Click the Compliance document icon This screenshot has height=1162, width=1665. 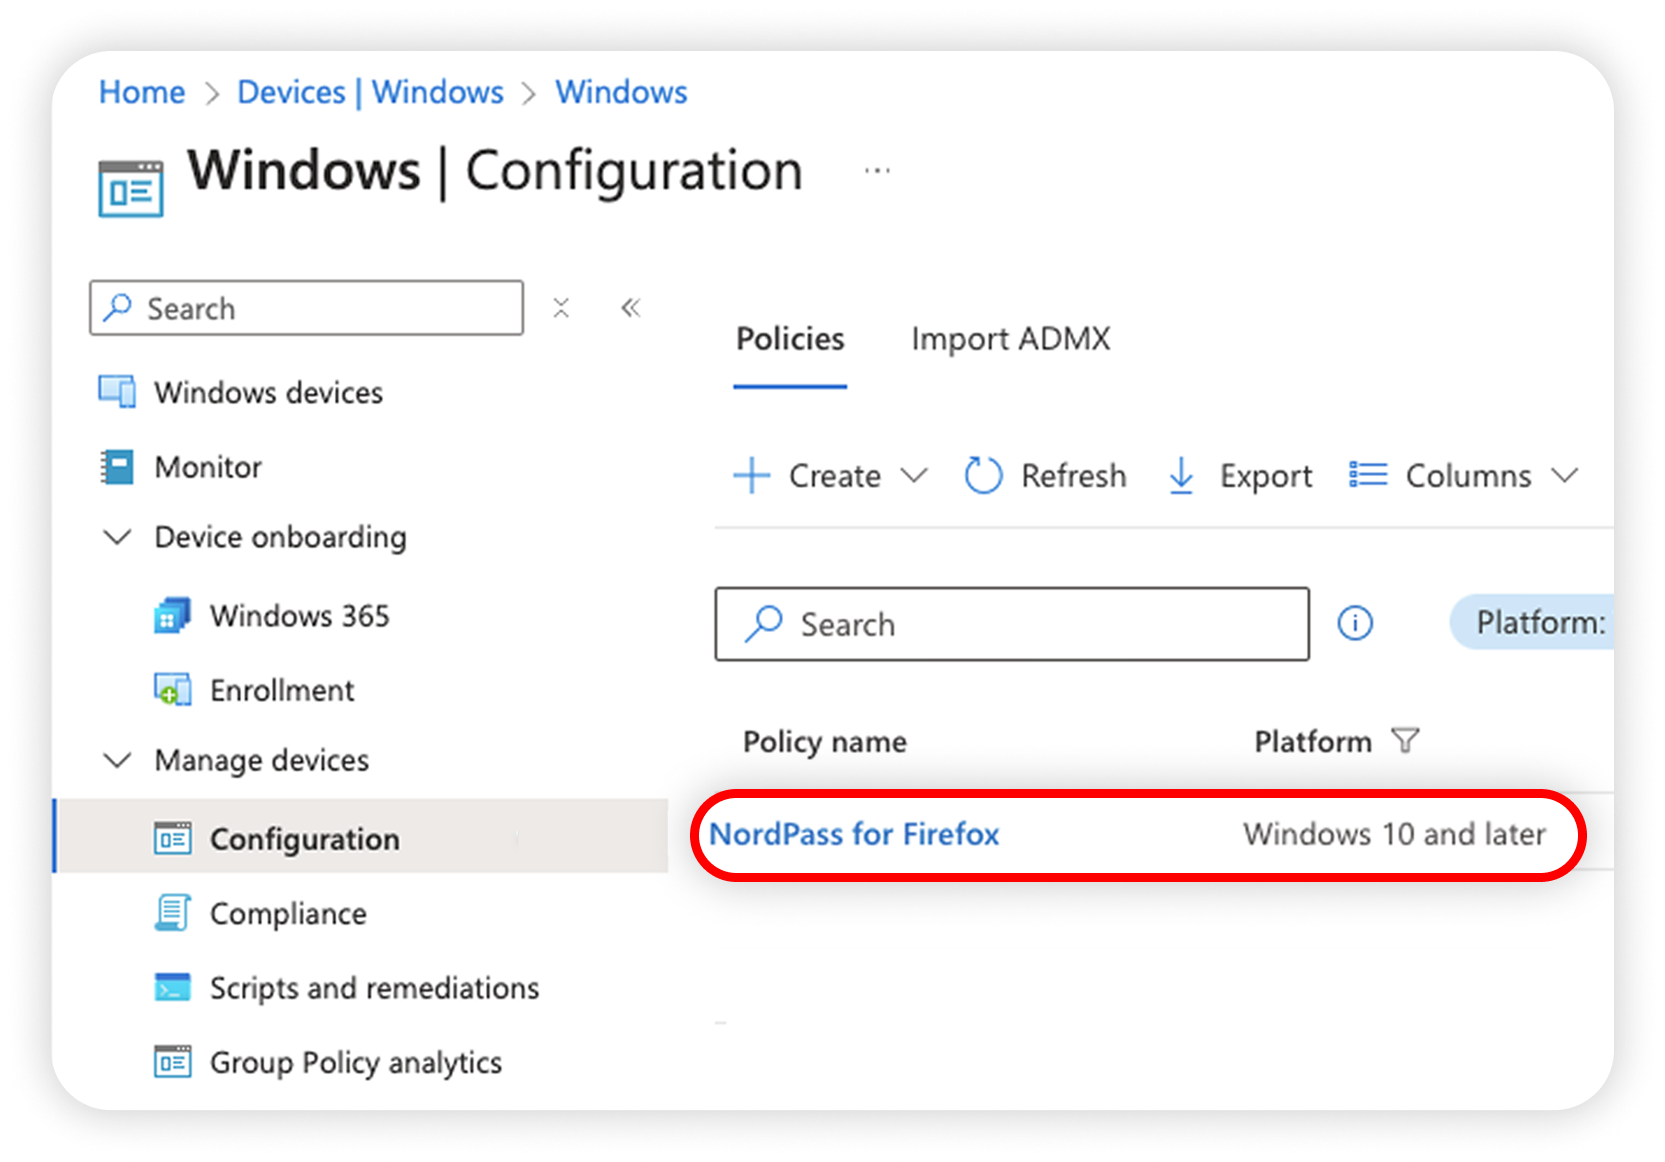[172, 913]
